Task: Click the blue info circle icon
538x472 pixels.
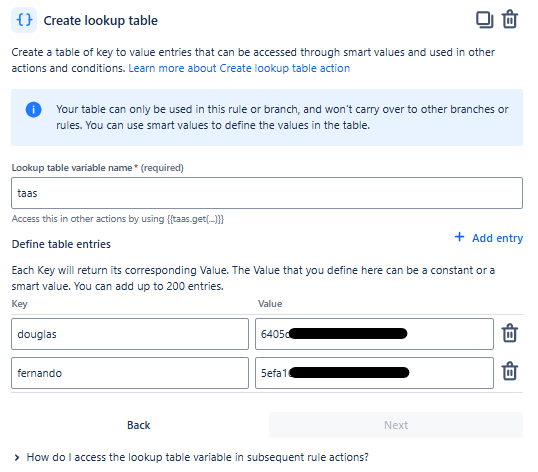Action: click(x=33, y=110)
